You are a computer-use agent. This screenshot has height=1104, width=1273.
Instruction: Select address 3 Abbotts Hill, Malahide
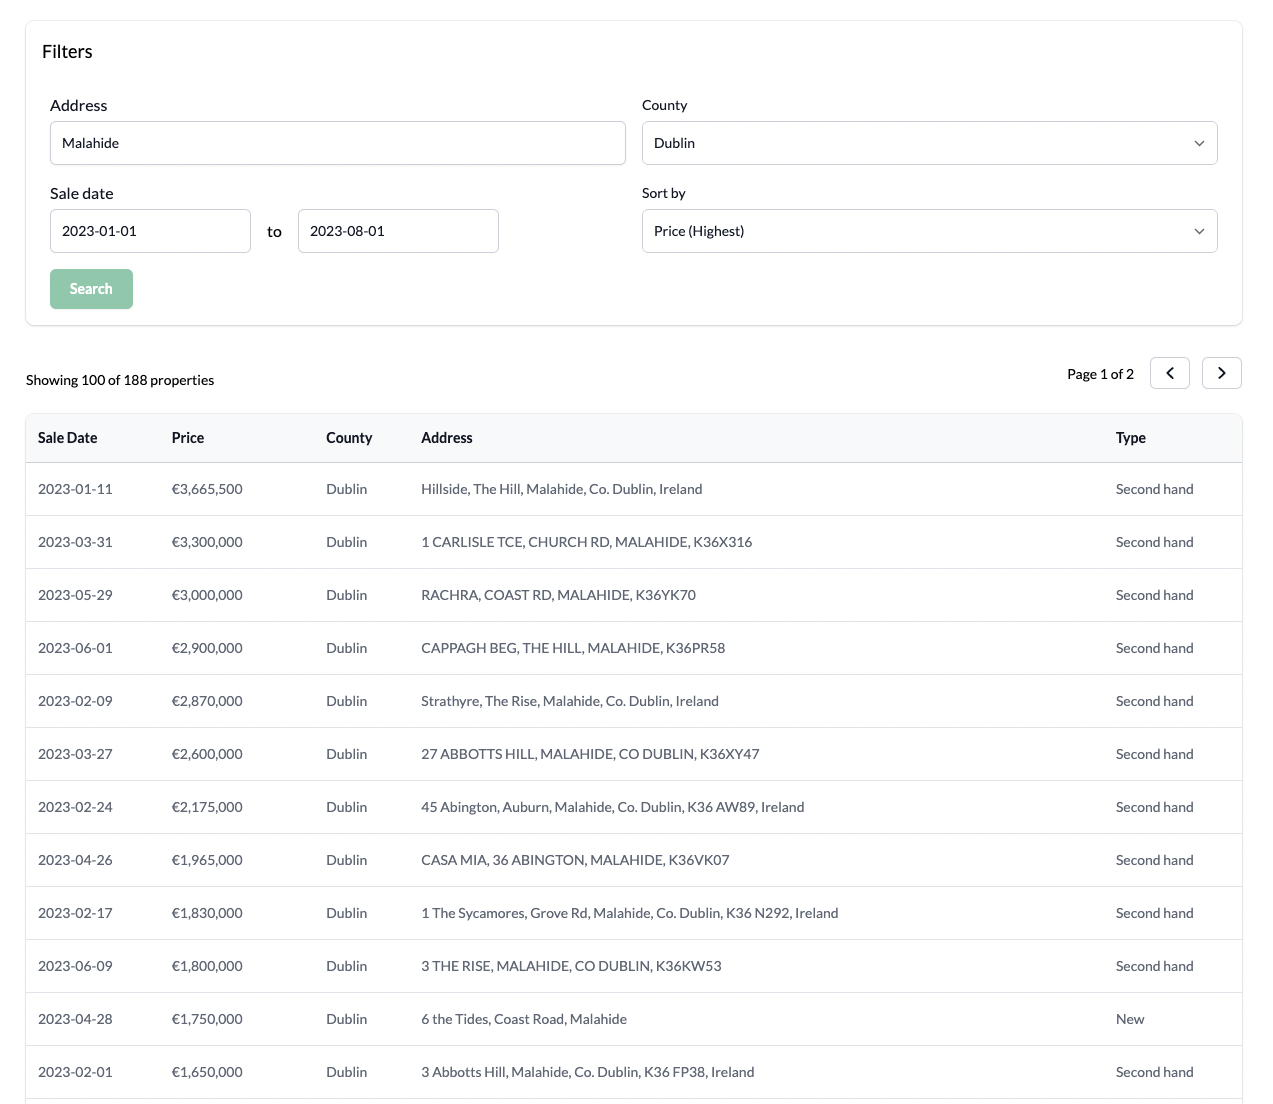(588, 1072)
